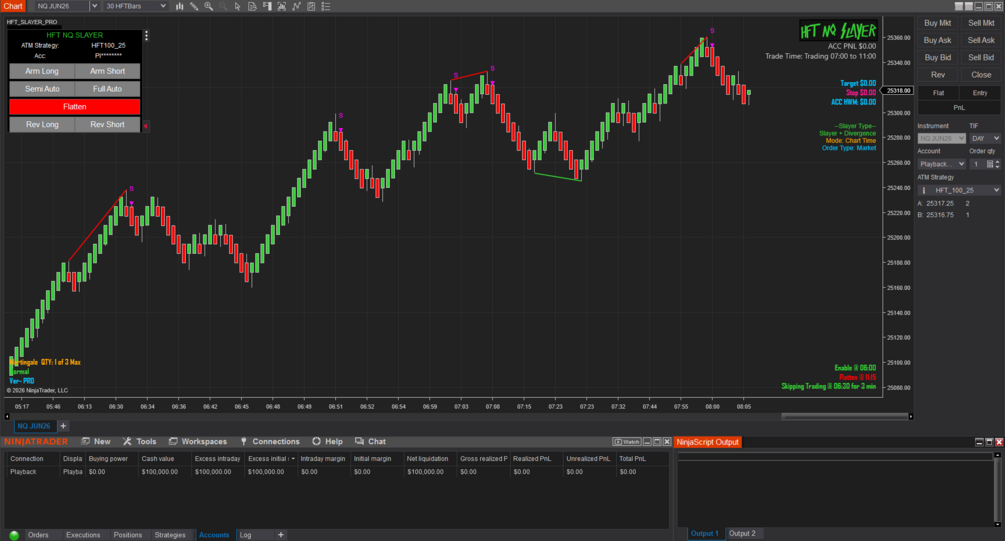
Task: Toggle the Rev Long button
Action: tap(42, 124)
